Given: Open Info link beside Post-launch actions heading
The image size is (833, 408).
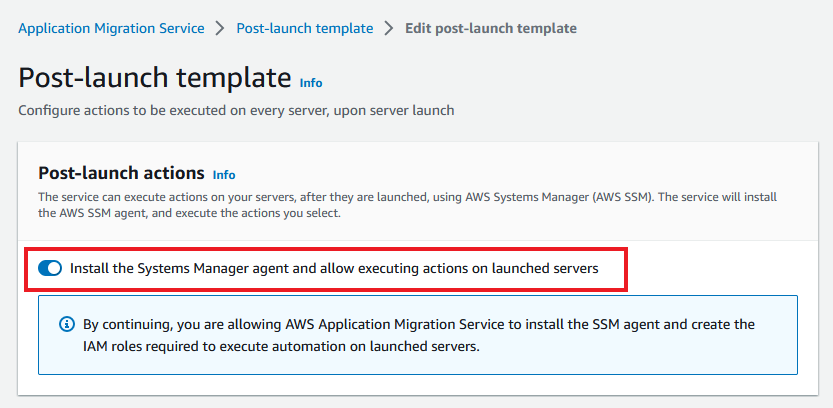Looking at the screenshot, I should click(224, 175).
